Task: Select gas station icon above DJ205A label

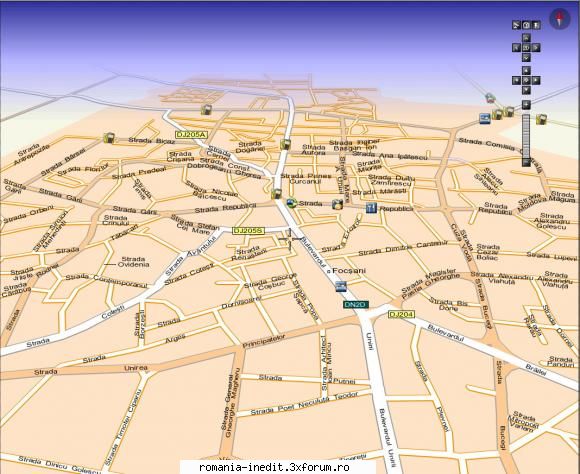Action: [x=206, y=110]
